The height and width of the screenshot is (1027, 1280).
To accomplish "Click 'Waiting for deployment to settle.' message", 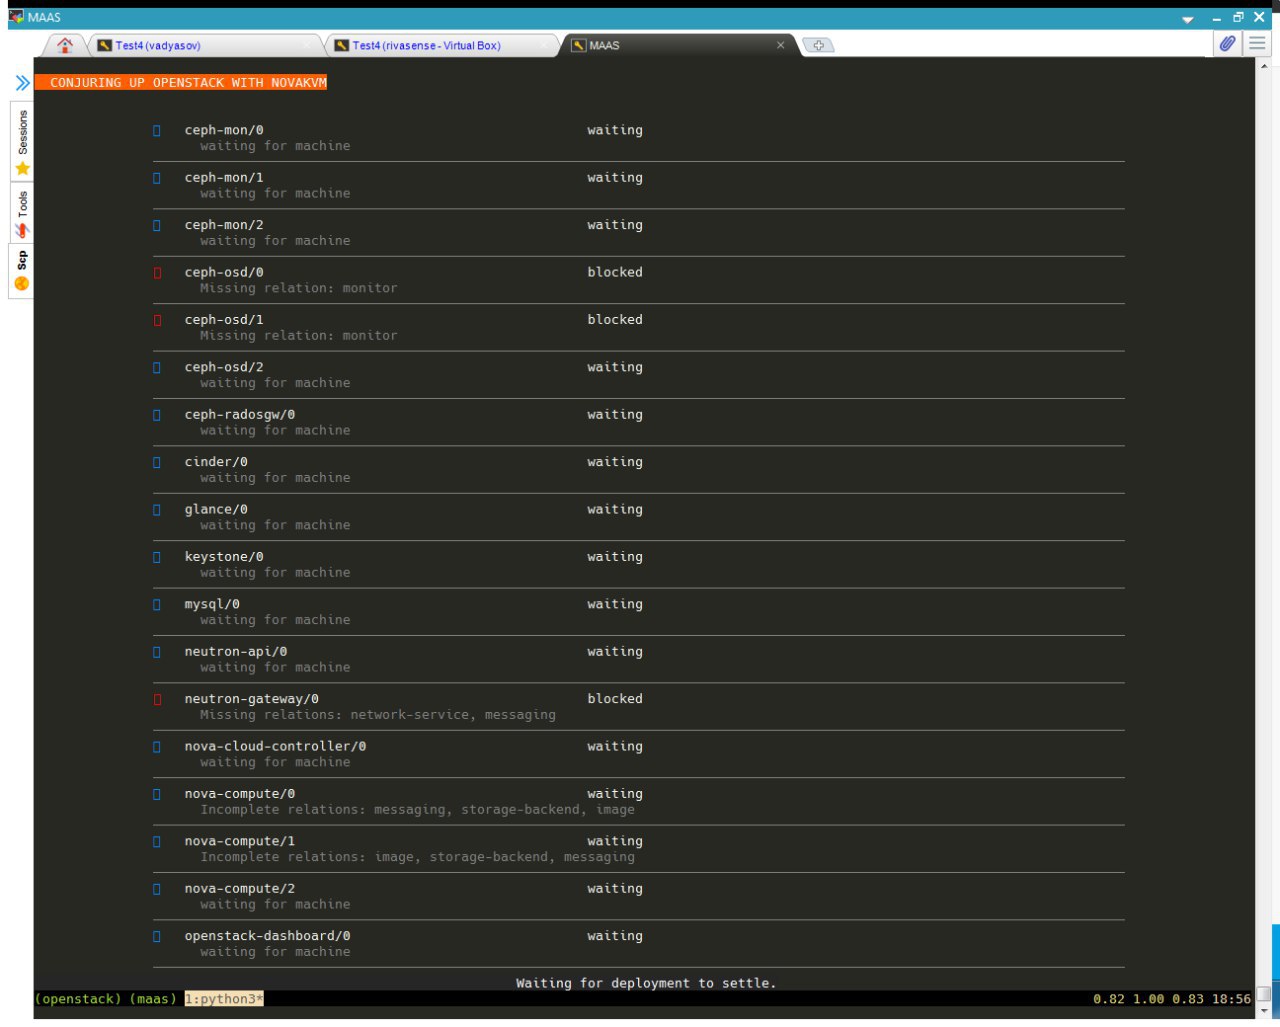I will [x=646, y=983].
